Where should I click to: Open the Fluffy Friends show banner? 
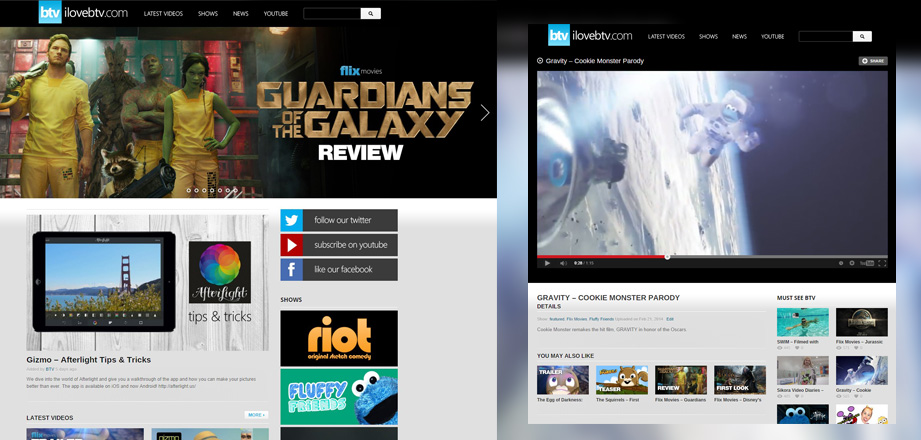click(x=339, y=397)
